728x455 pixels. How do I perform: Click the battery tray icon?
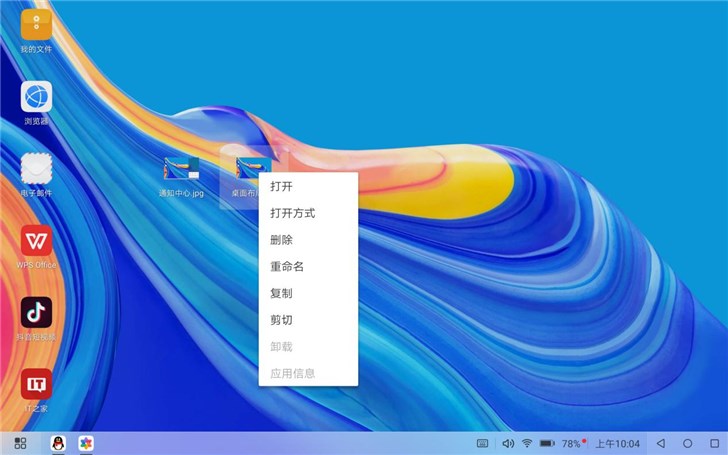point(547,443)
